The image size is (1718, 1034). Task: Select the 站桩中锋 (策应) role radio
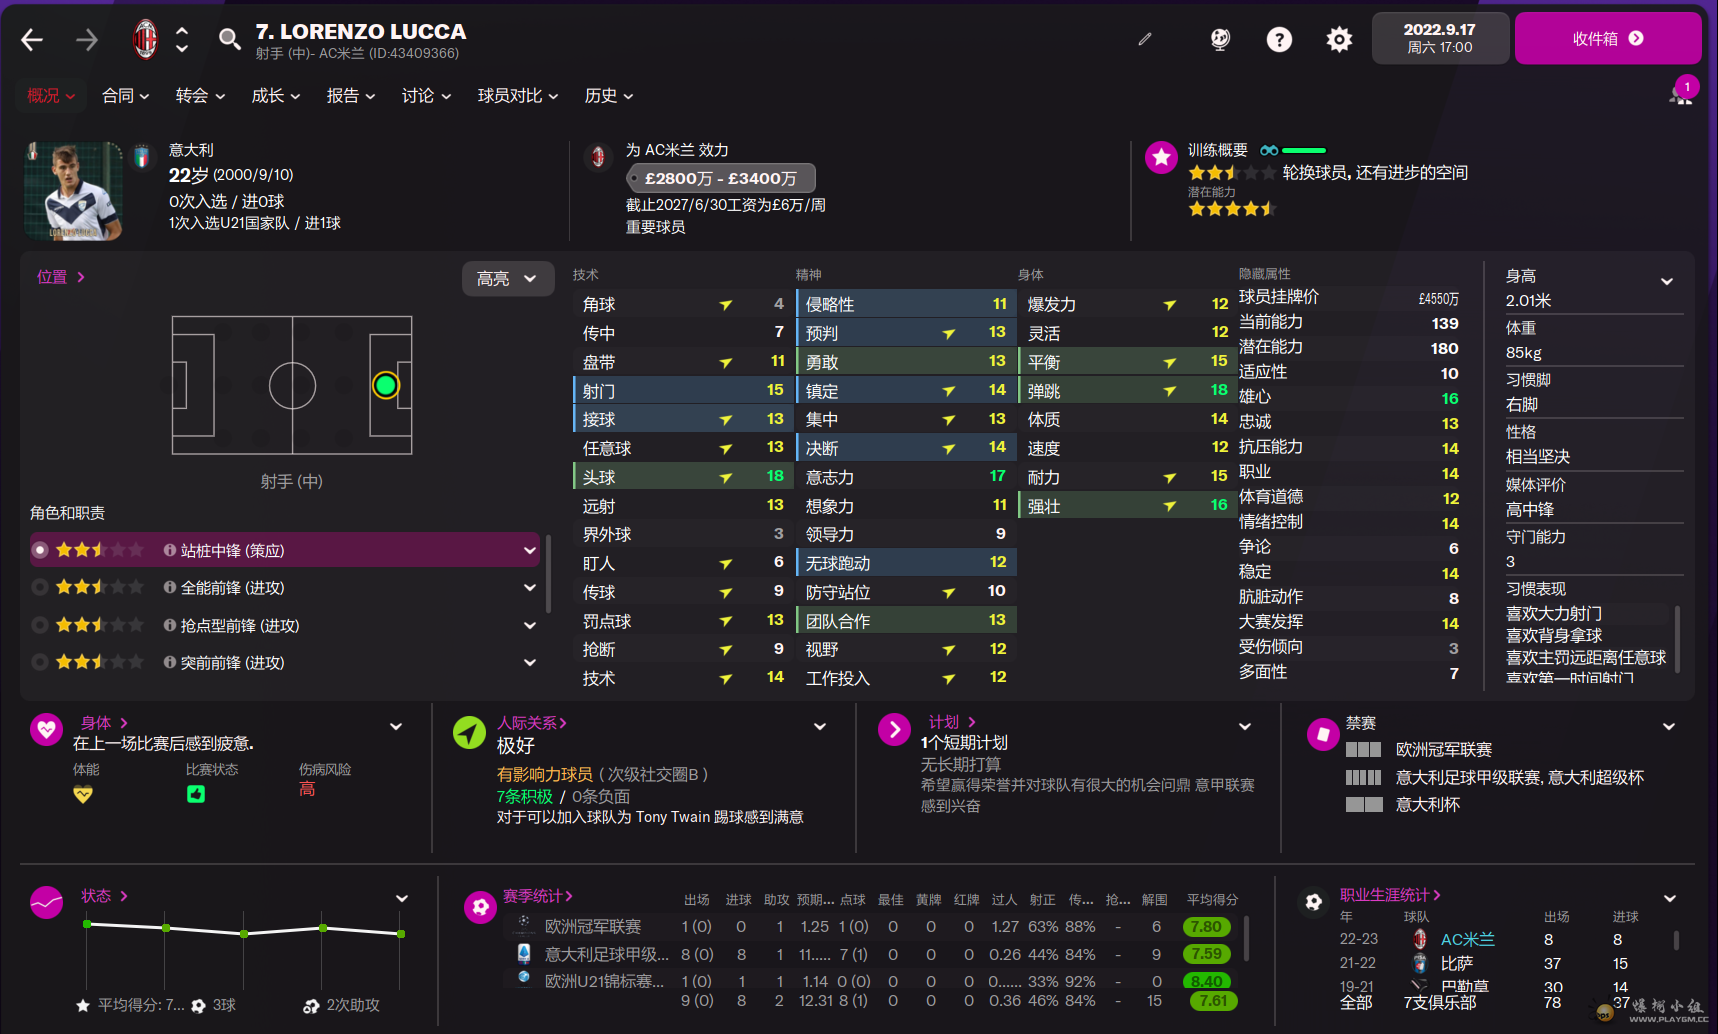tap(40, 550)
